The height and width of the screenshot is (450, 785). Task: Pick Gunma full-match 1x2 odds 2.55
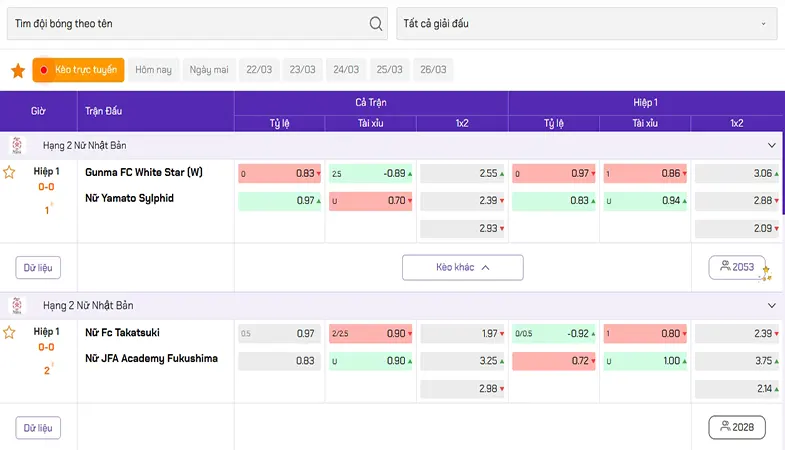[462, 174]
